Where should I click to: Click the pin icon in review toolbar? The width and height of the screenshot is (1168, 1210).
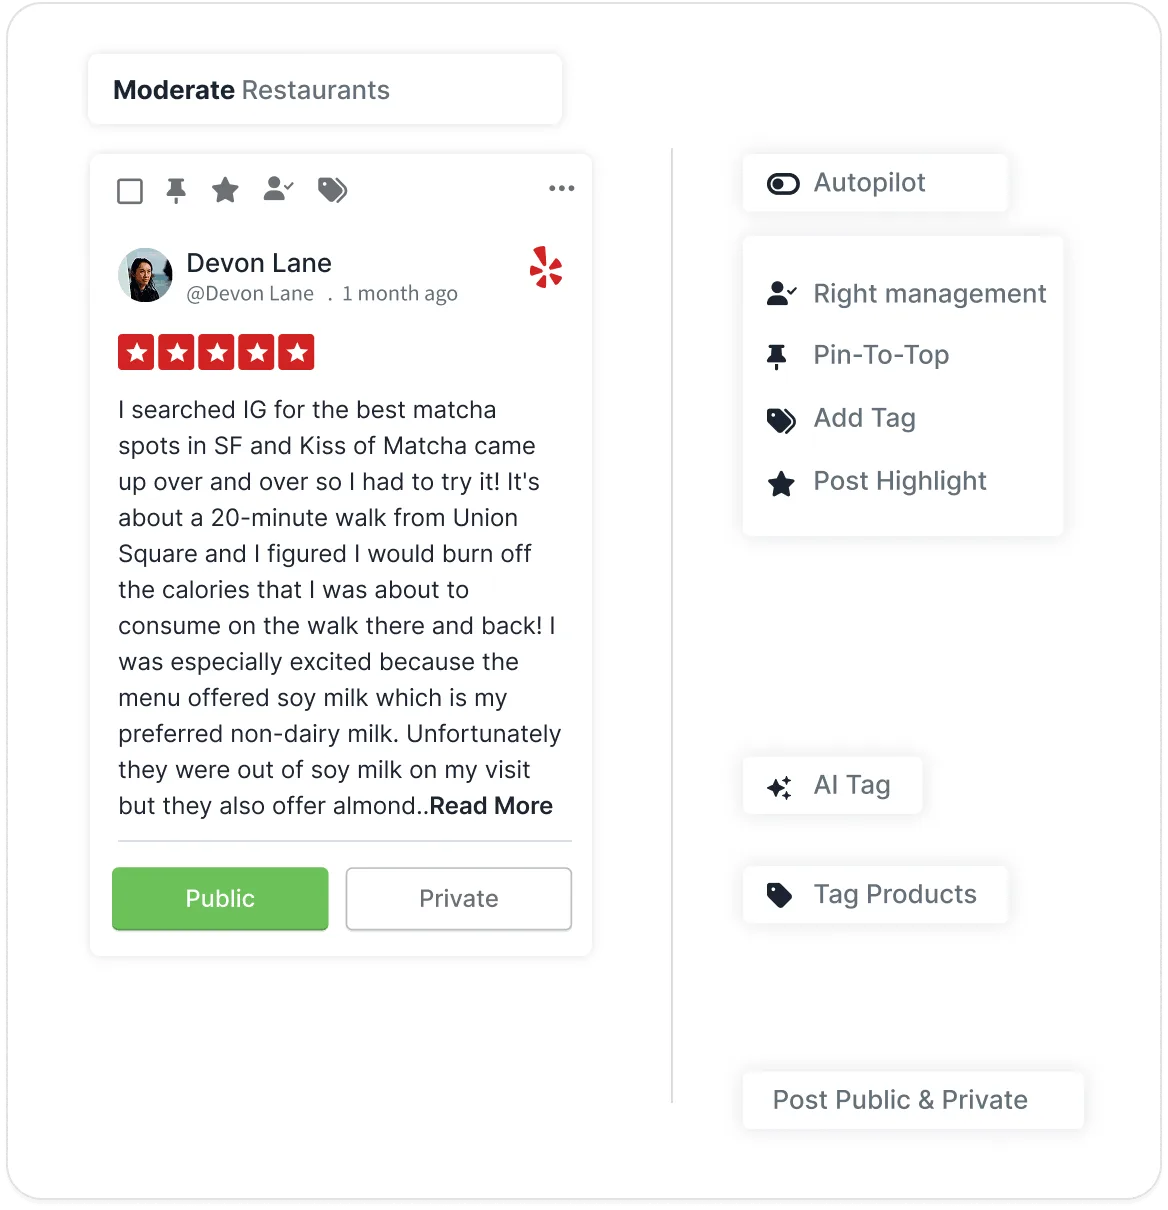pyautogui.click(x=176, y=190)
